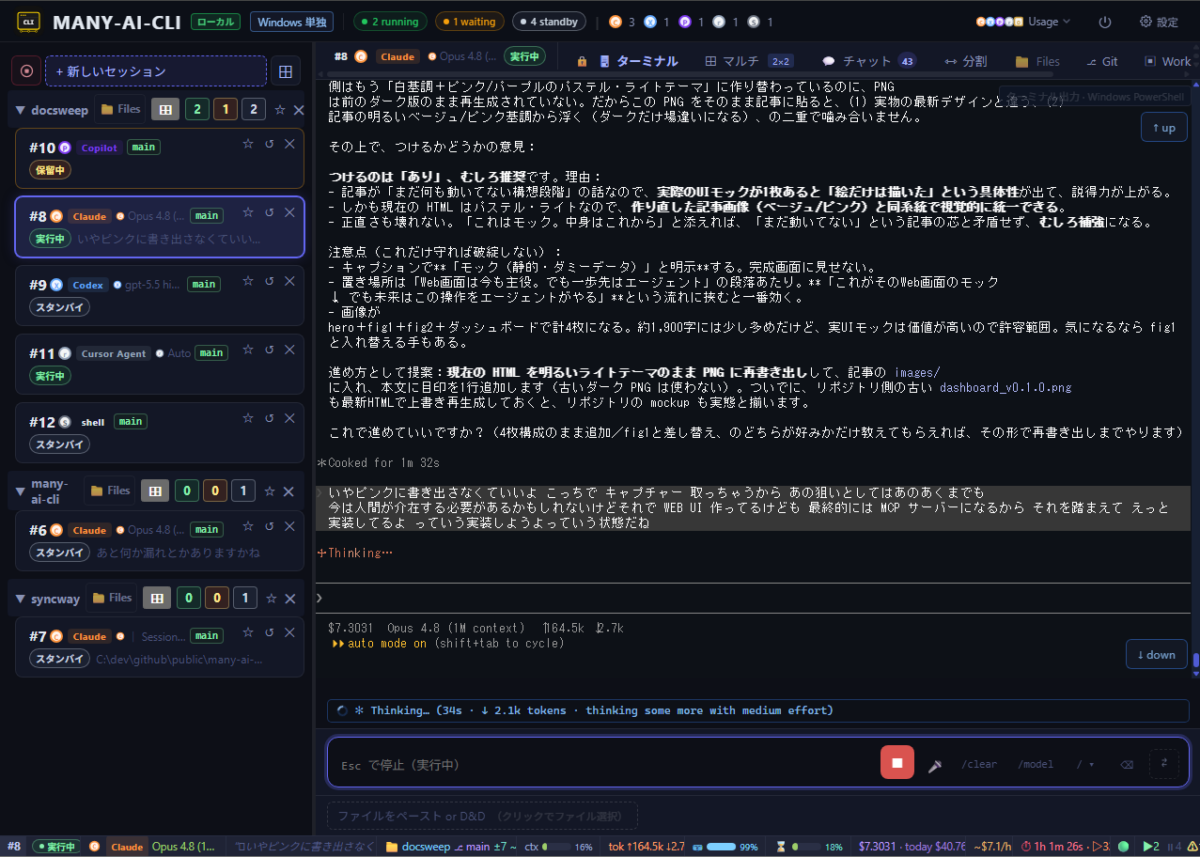The image size is (1200, 857).
Task: Open Files for the docsweep project
Action: point(120,110)
